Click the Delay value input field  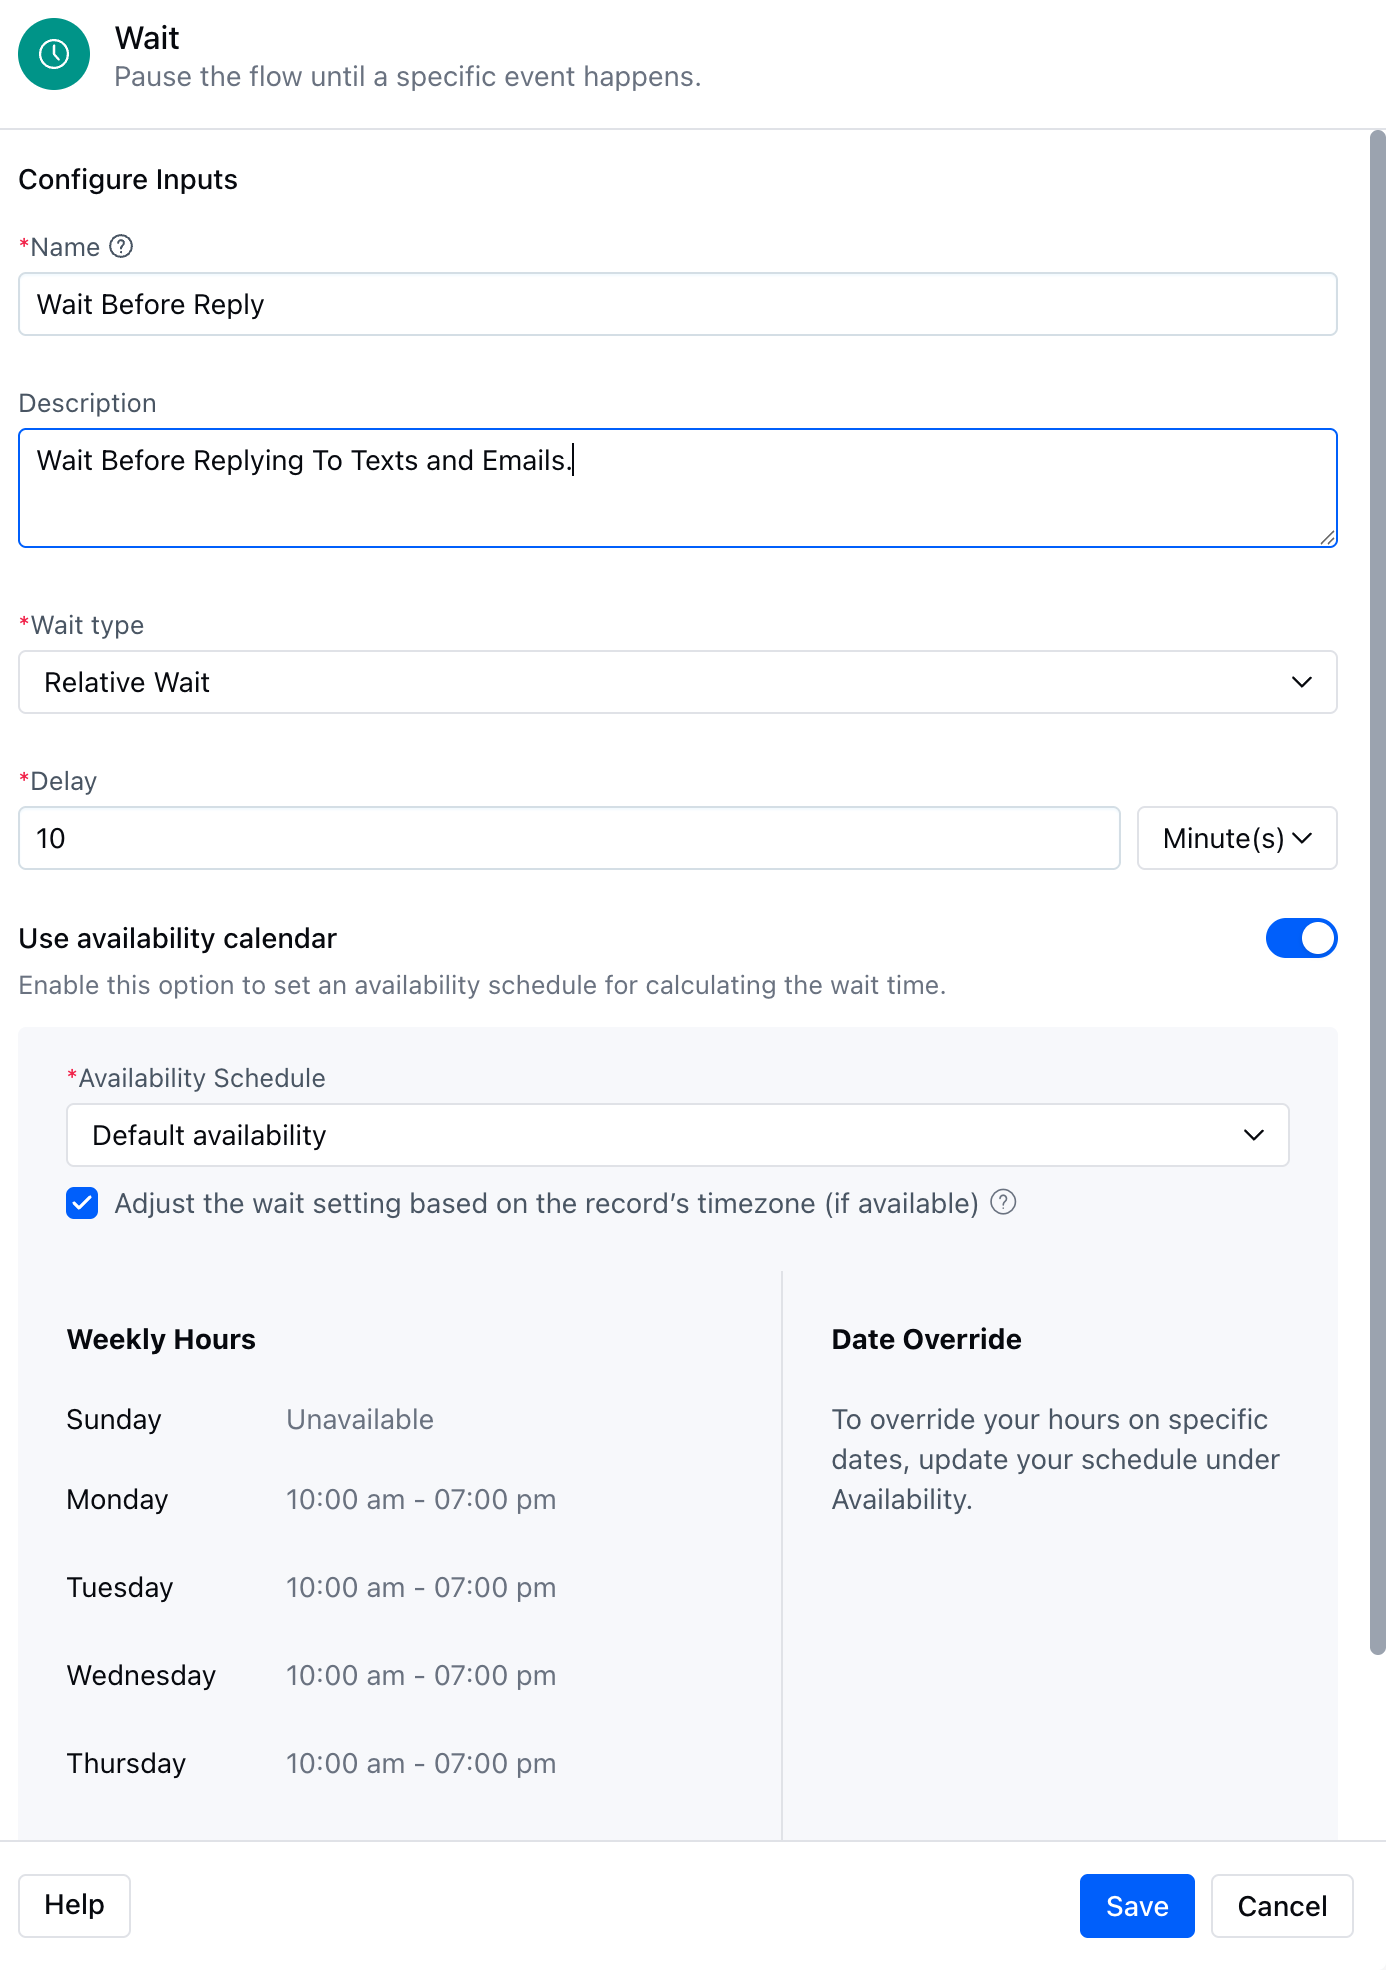coord(569,838)
